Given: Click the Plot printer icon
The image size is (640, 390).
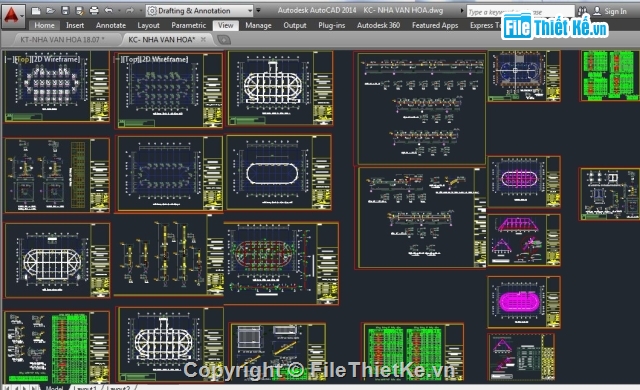Looking at the screenshot, I should (94, 11).
